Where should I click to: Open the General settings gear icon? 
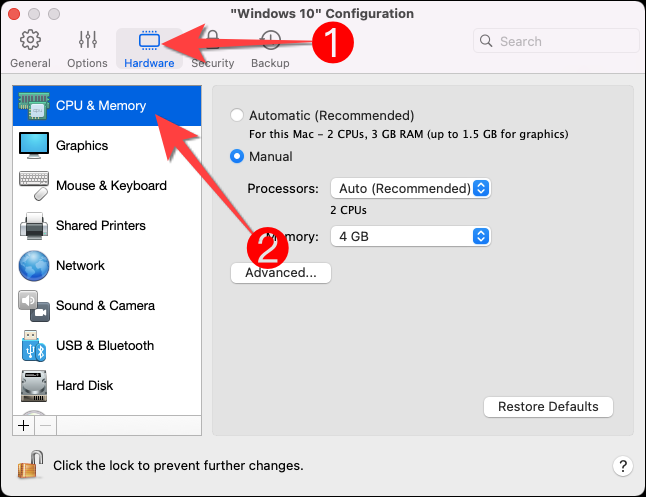pos(30,41)
